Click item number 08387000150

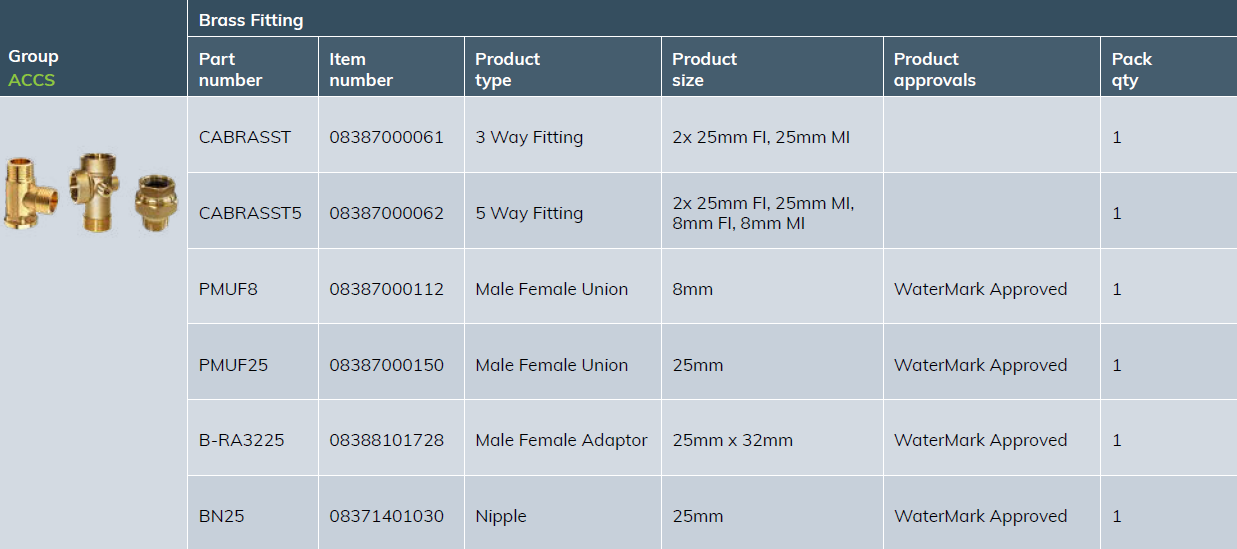[386, 365]
